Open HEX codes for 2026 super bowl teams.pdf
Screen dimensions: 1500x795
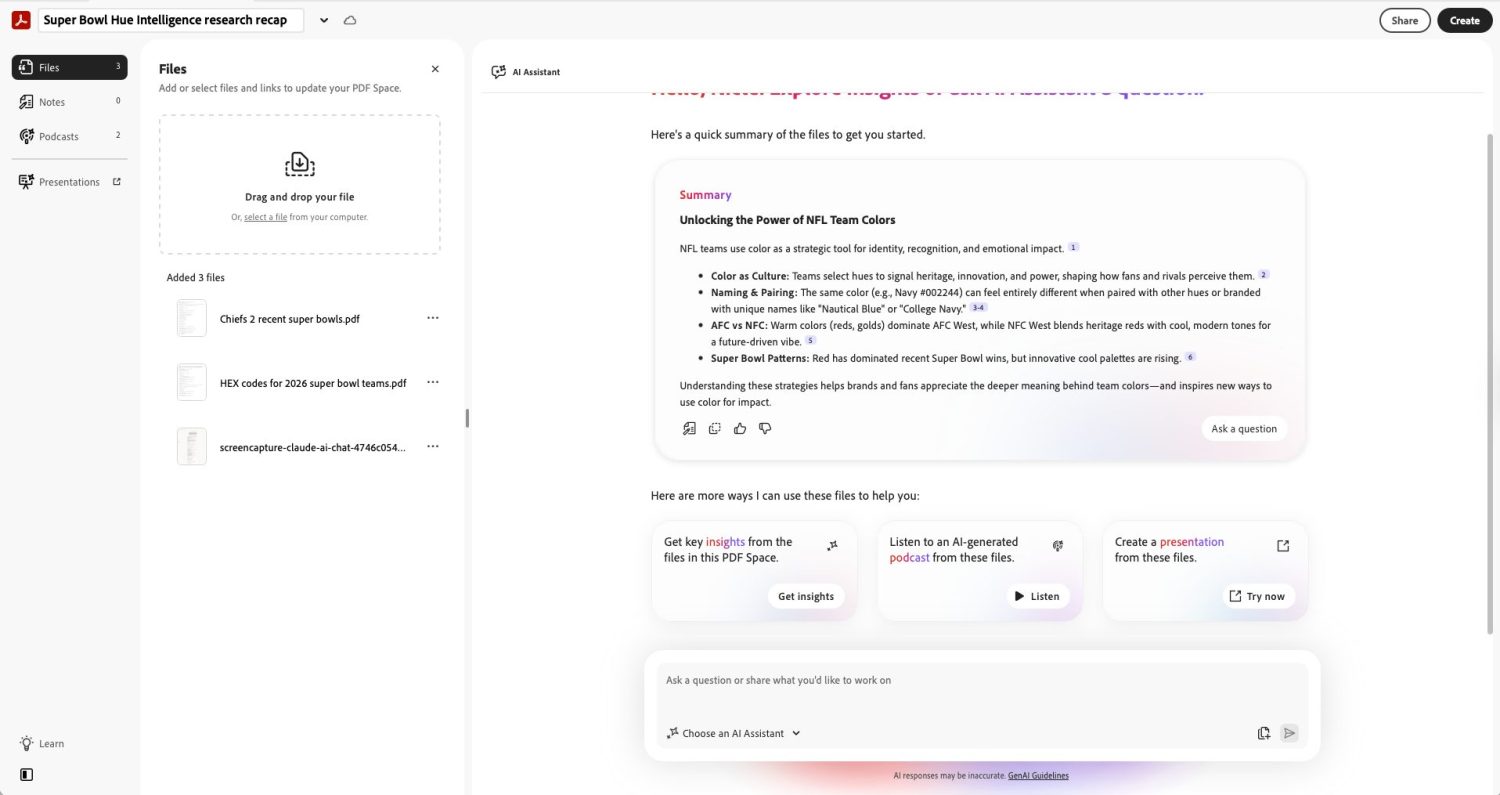point(313,383)
